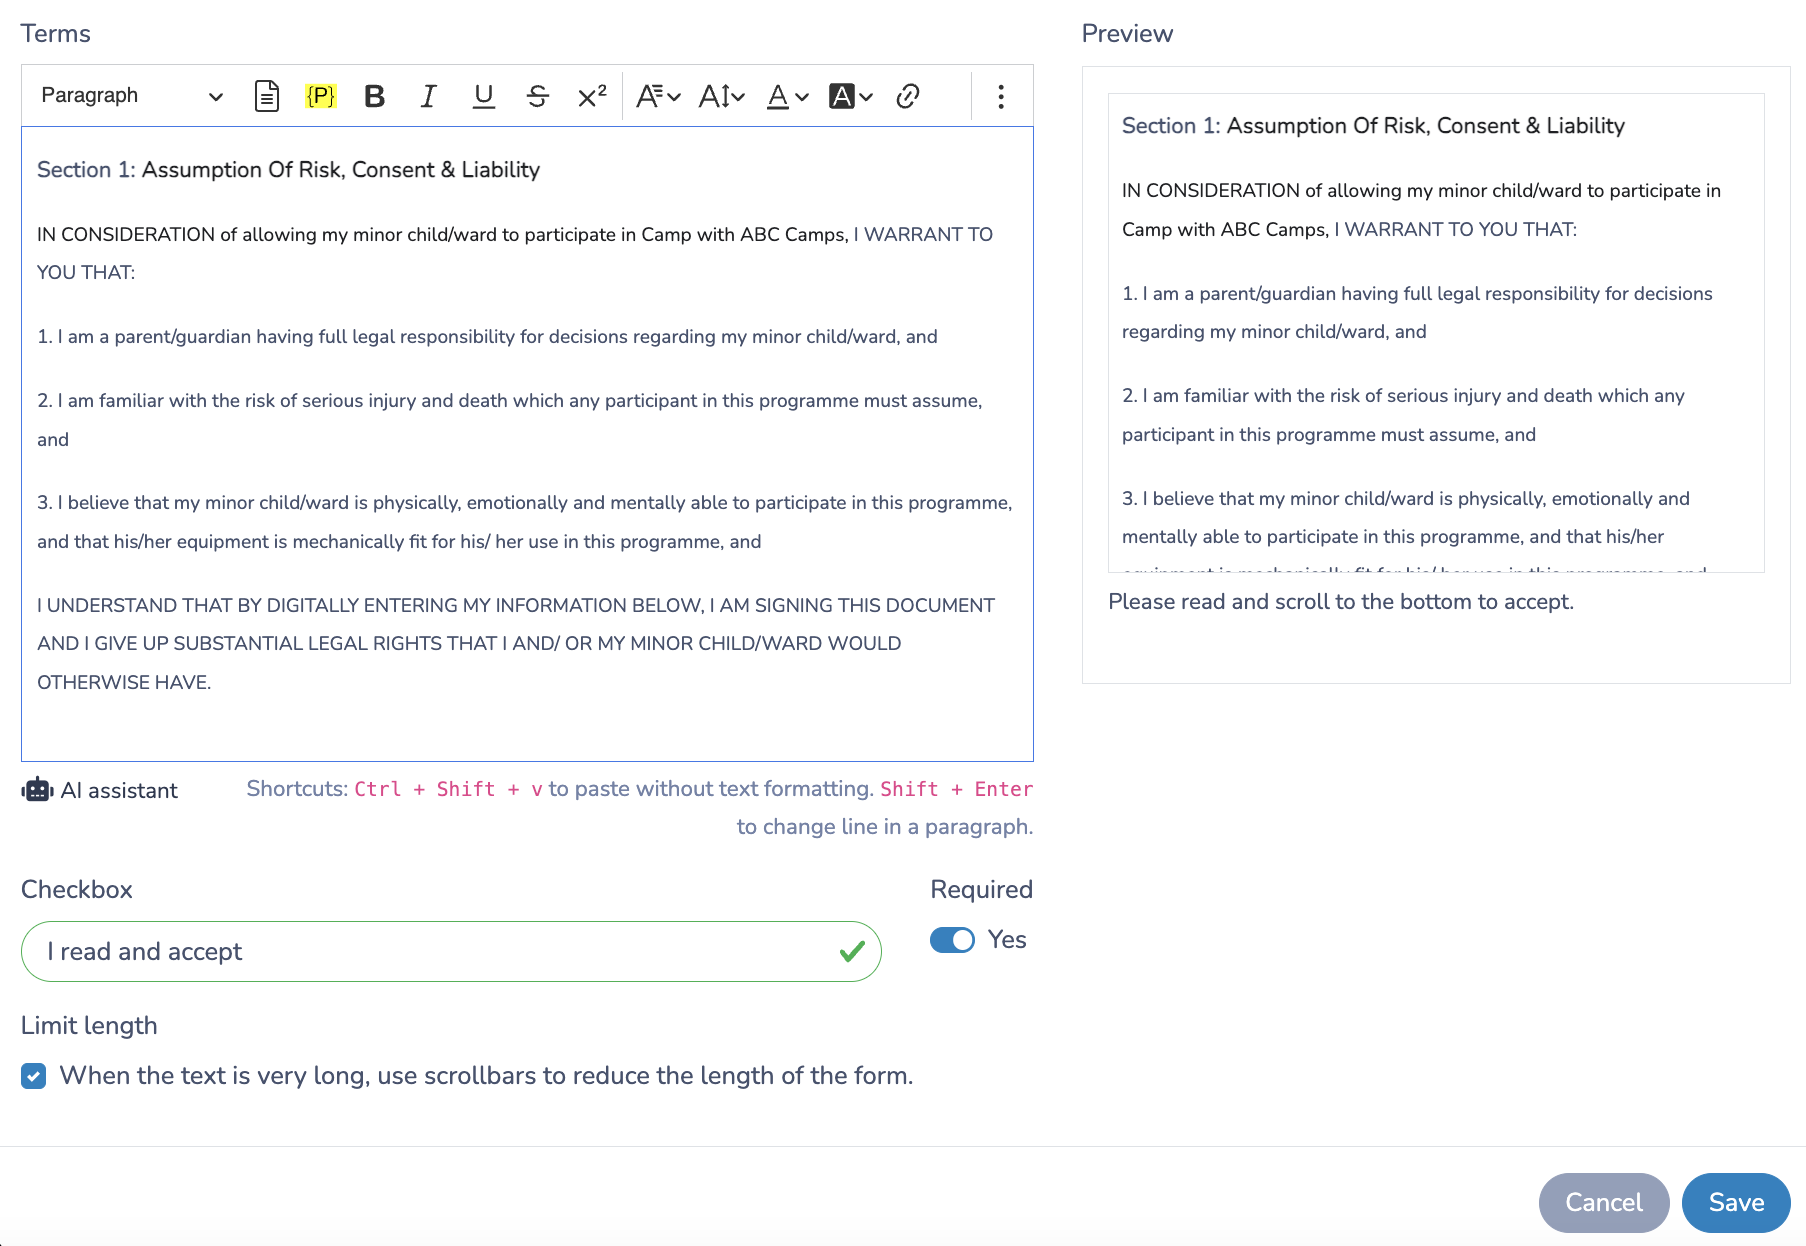Toggle italic formatting
This screenshot has height=1246, width=1806.
click(429, 96)
